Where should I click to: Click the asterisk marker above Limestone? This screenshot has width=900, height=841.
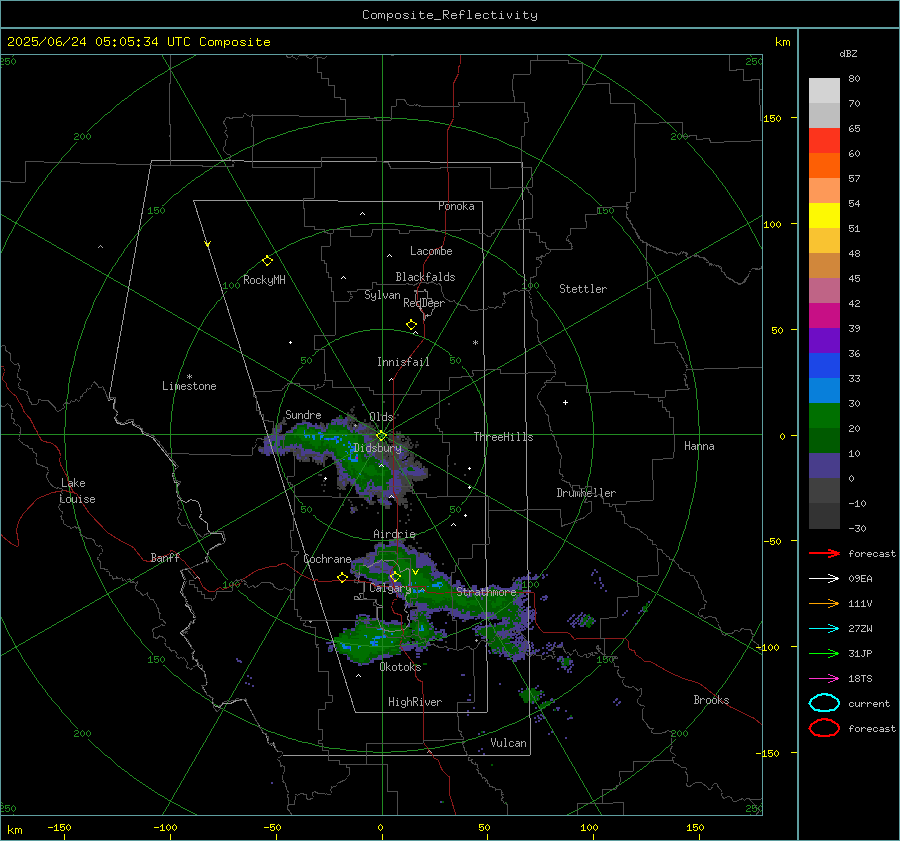(x=189, y=377)
